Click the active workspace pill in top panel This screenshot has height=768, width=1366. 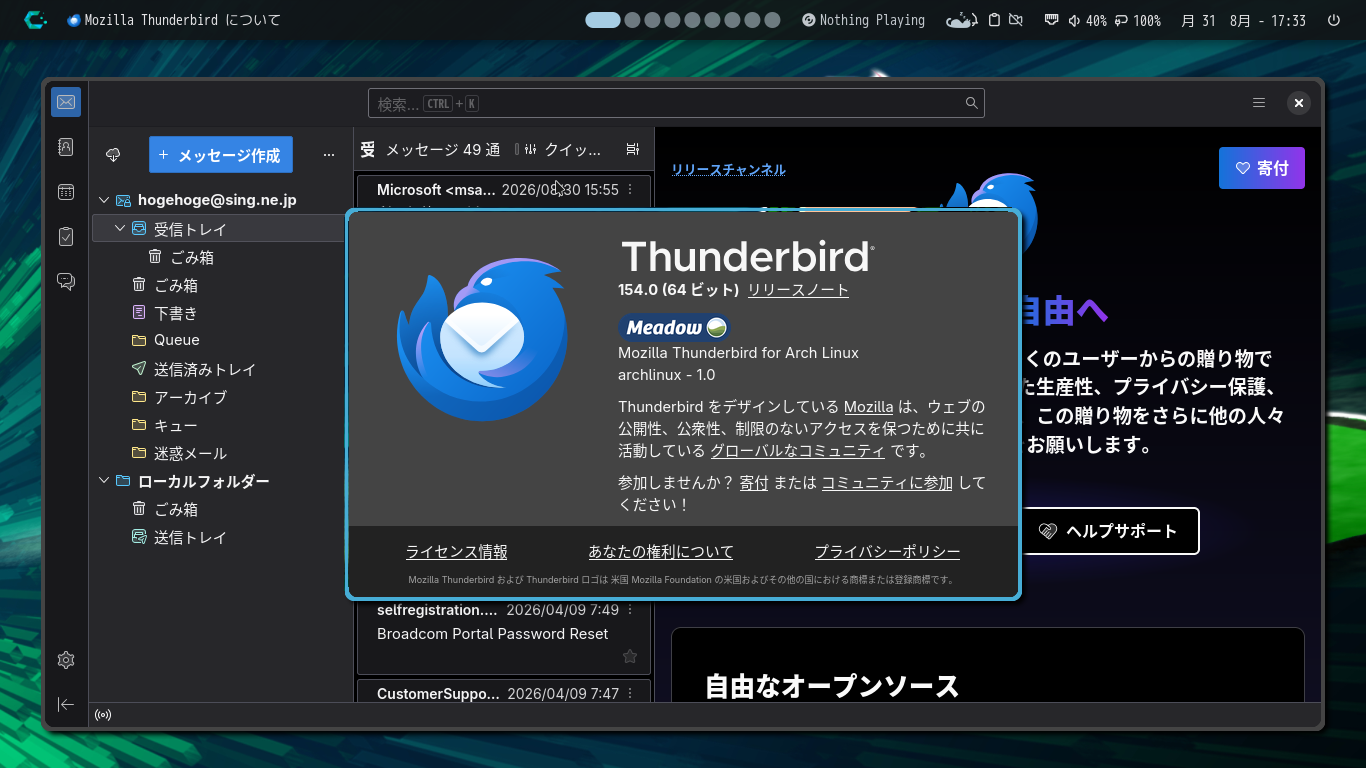point(602,20)
